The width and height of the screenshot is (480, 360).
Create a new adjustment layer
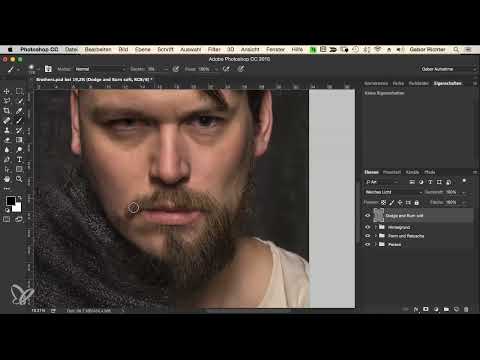click(436, 309)
